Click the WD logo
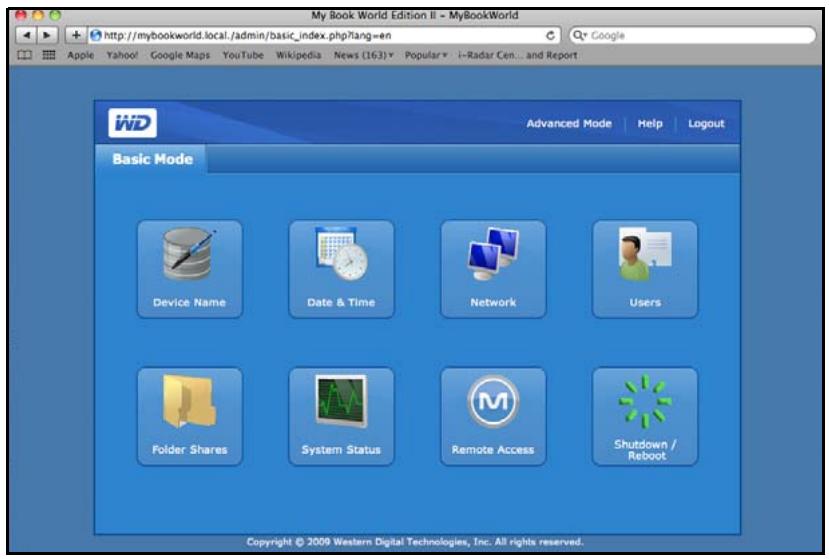This screenshot has height=559, width=829. 133,123
